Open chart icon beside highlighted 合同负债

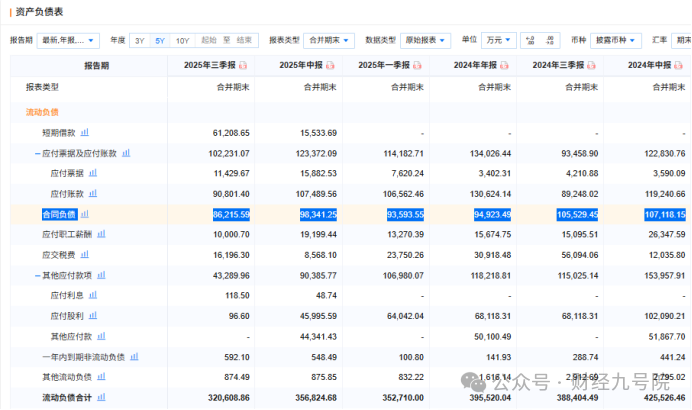tap(85, 214)
